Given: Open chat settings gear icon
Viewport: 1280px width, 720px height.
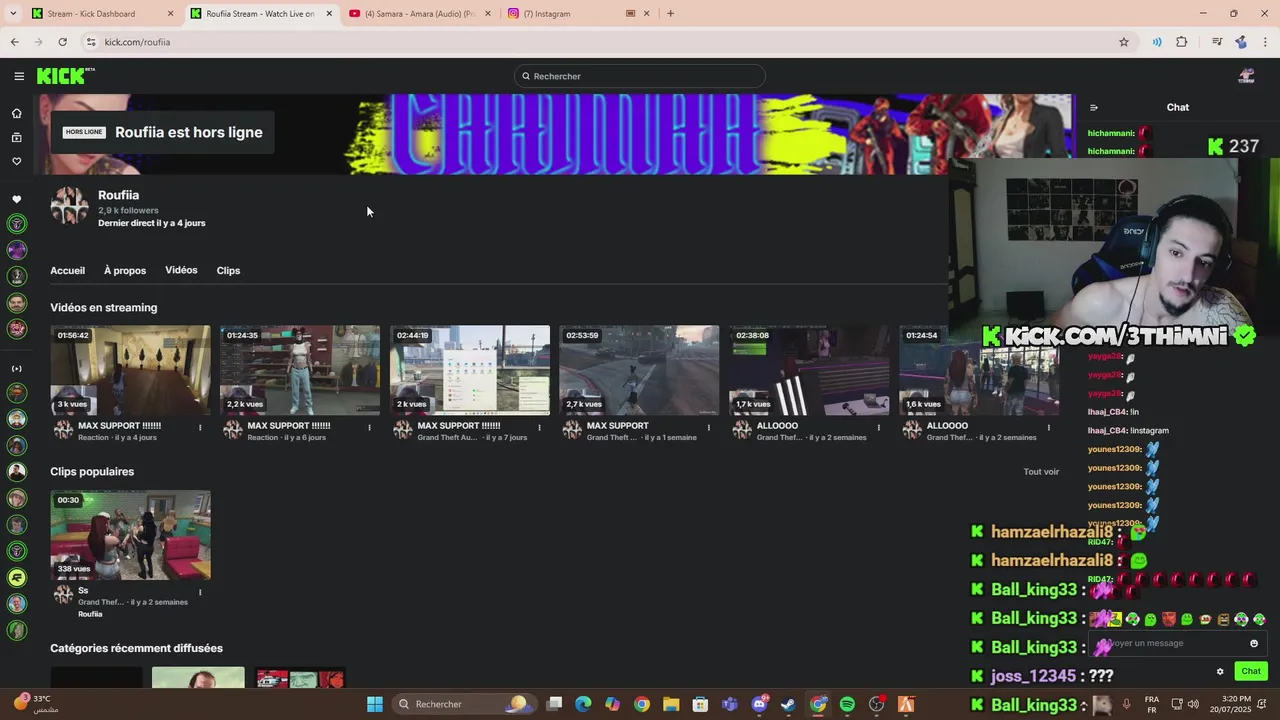Looking at the screenshot, I should (x=1220, y=671).
